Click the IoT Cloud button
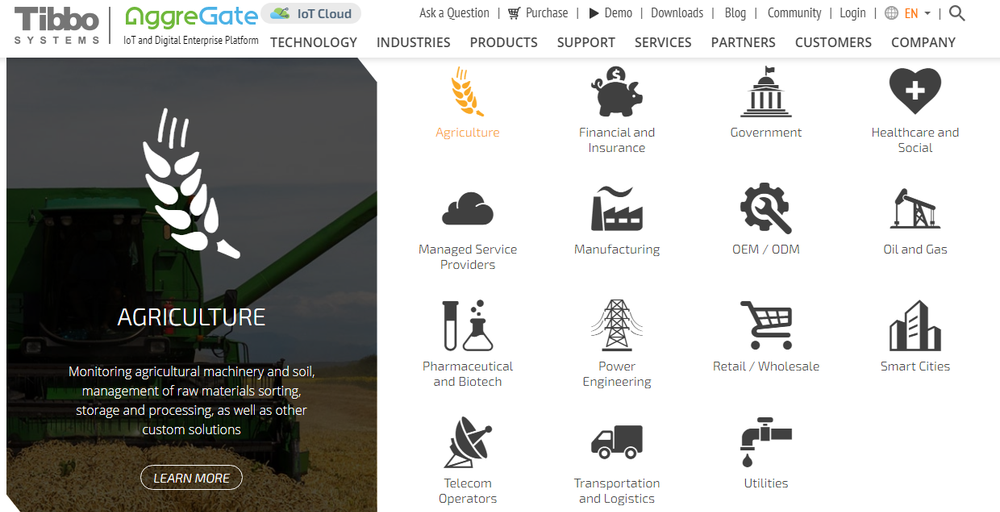 [x=311, y=13]
